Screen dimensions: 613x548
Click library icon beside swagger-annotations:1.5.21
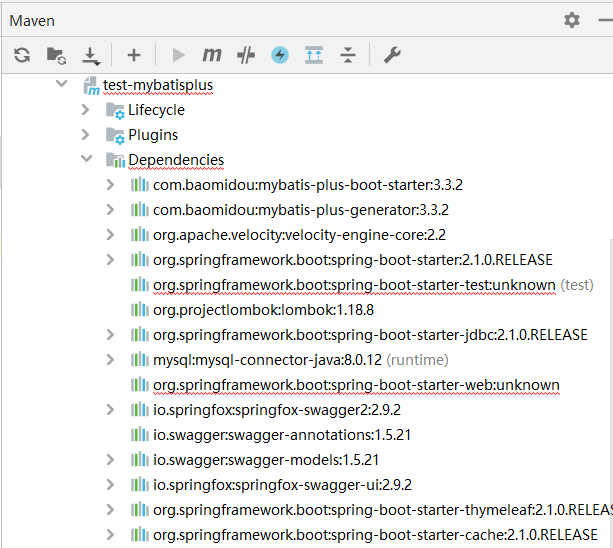pos(140,435)
